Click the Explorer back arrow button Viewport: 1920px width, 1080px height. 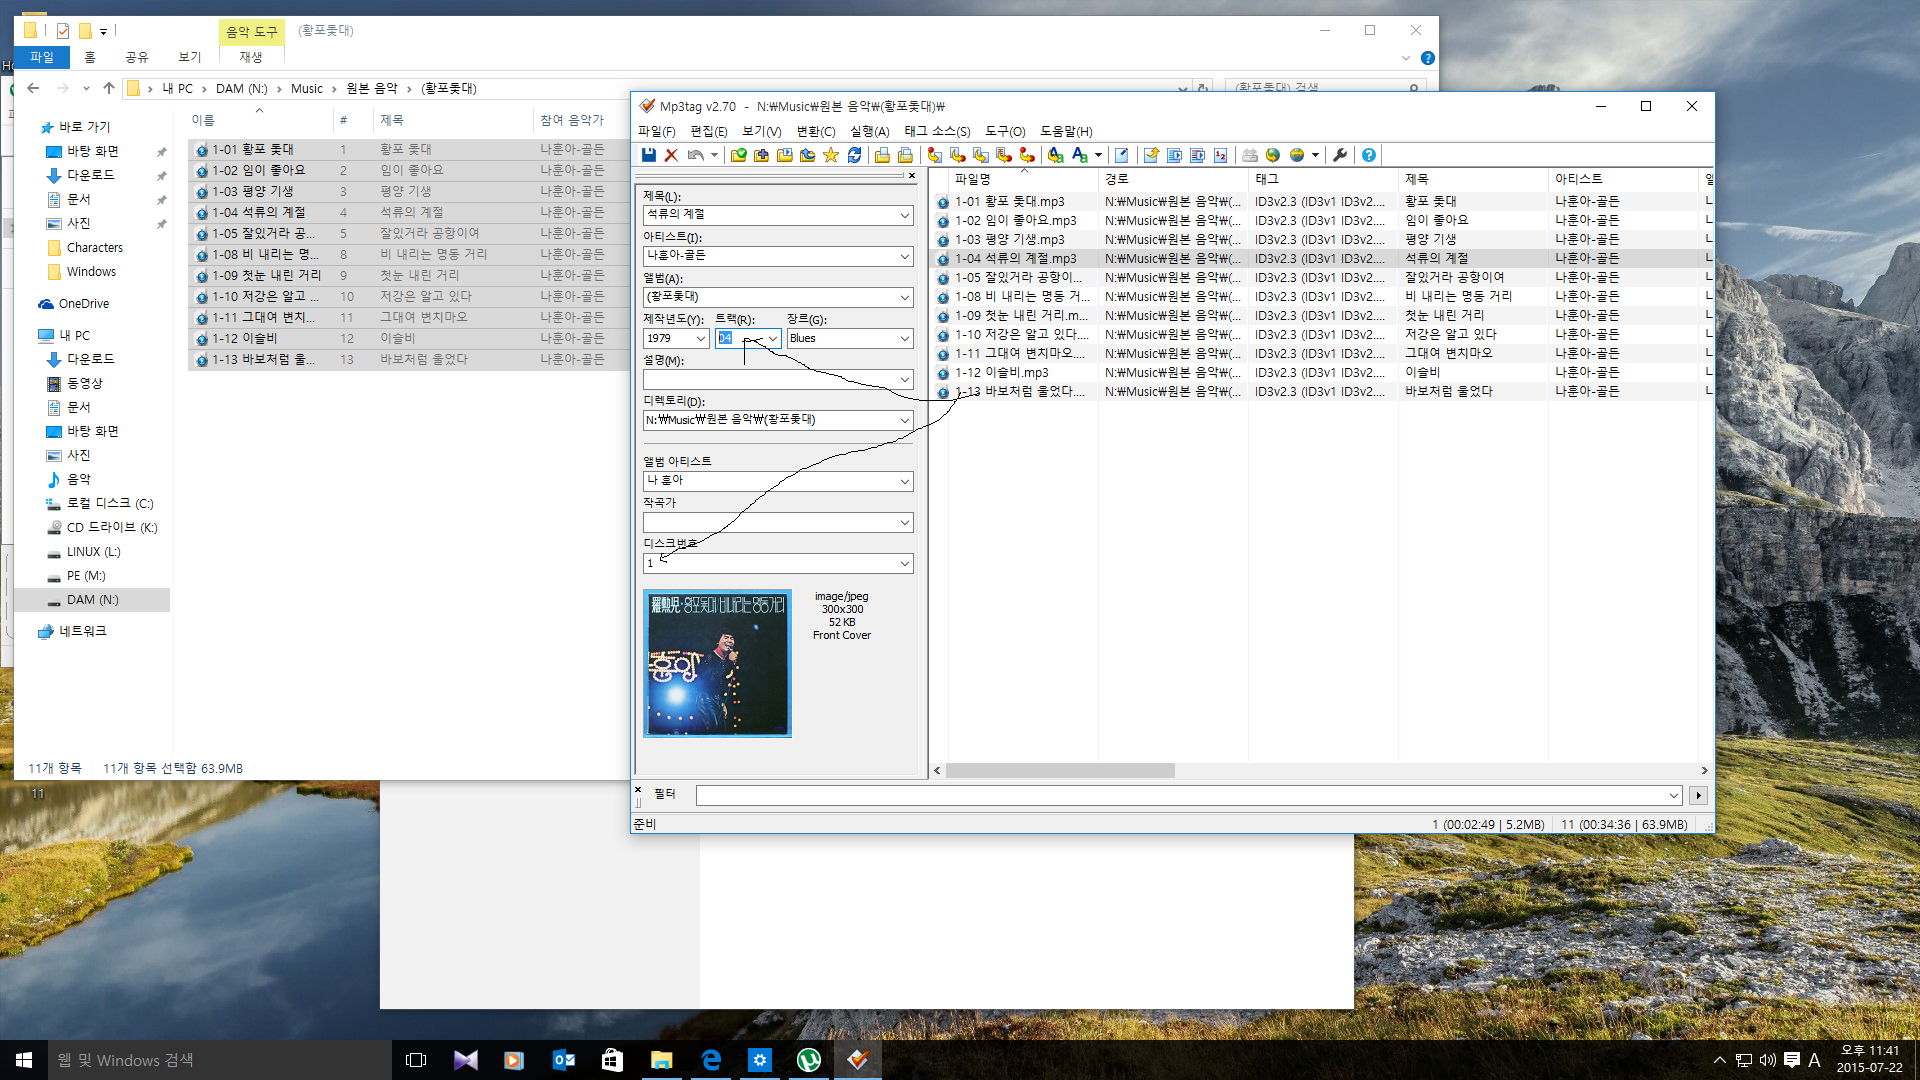point(33,88)
